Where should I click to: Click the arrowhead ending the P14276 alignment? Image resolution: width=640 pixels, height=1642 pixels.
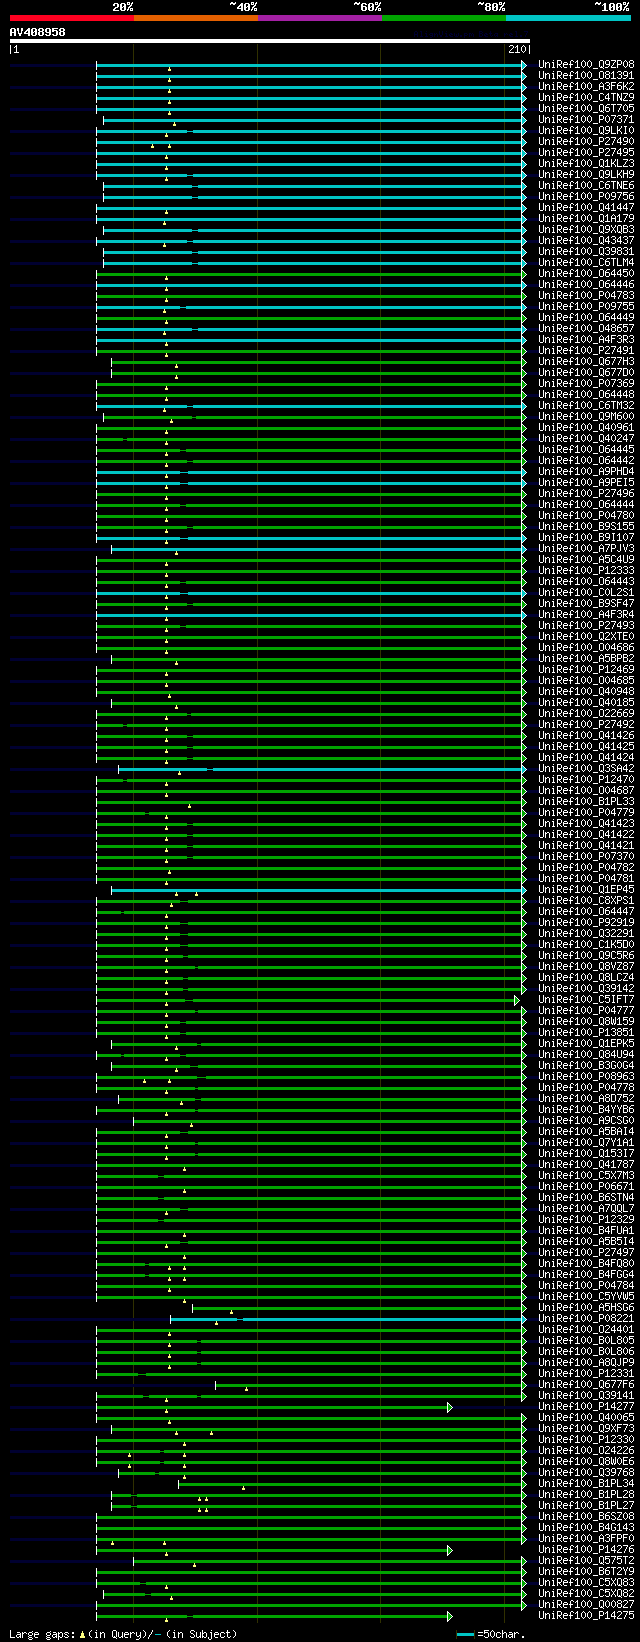[x=450, y=1550]
